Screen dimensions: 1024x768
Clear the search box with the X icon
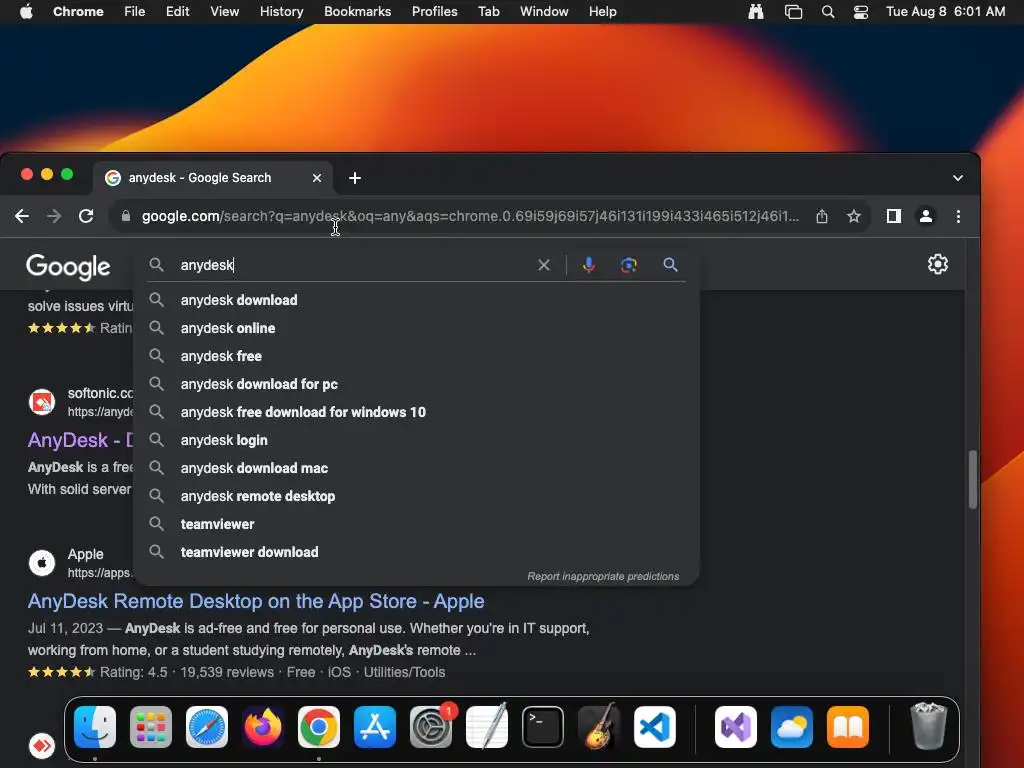click(544, 265)
